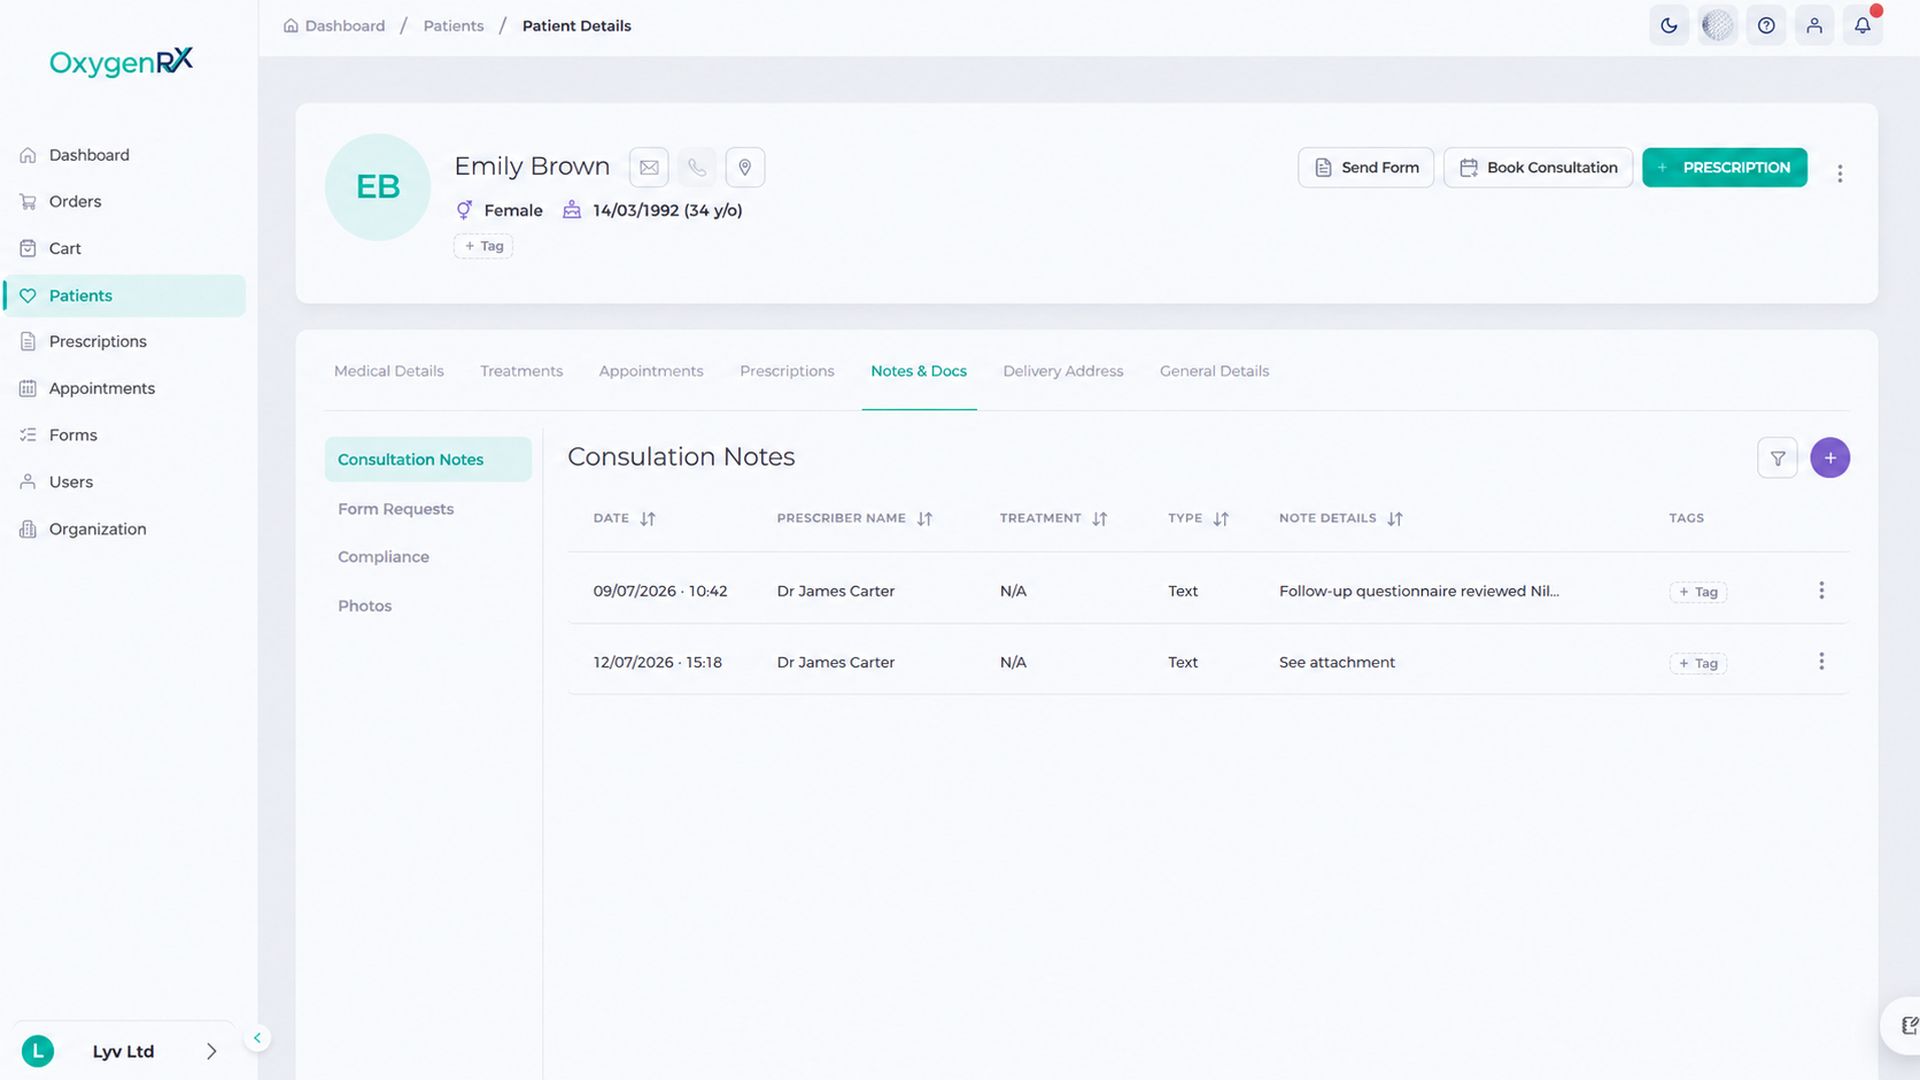Open actions menu for 12/07/2026 note
The image size is (1920, 1080).
click(x=1821, y=662)
